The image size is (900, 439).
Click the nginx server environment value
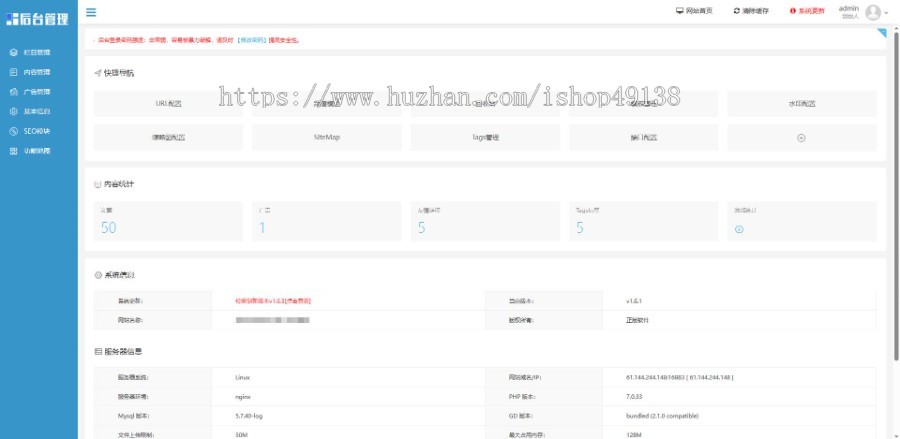coord(242,397)
